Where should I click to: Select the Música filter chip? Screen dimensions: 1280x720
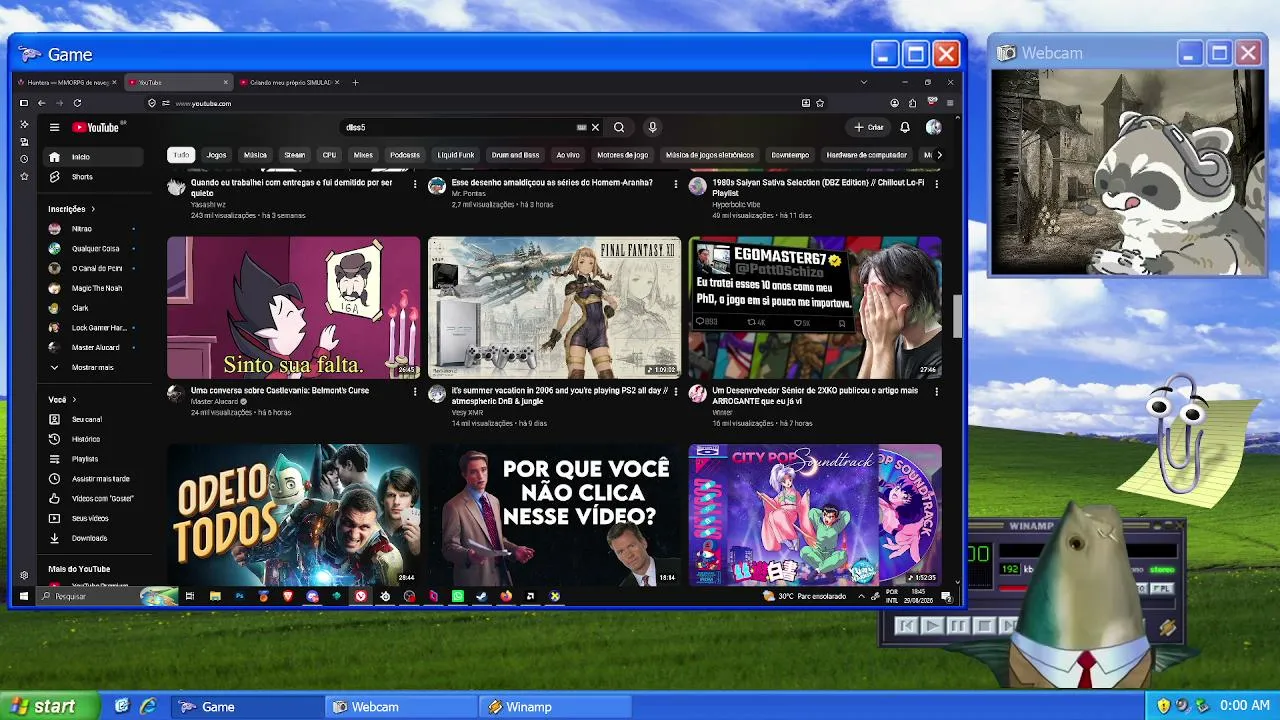(255, 155)
